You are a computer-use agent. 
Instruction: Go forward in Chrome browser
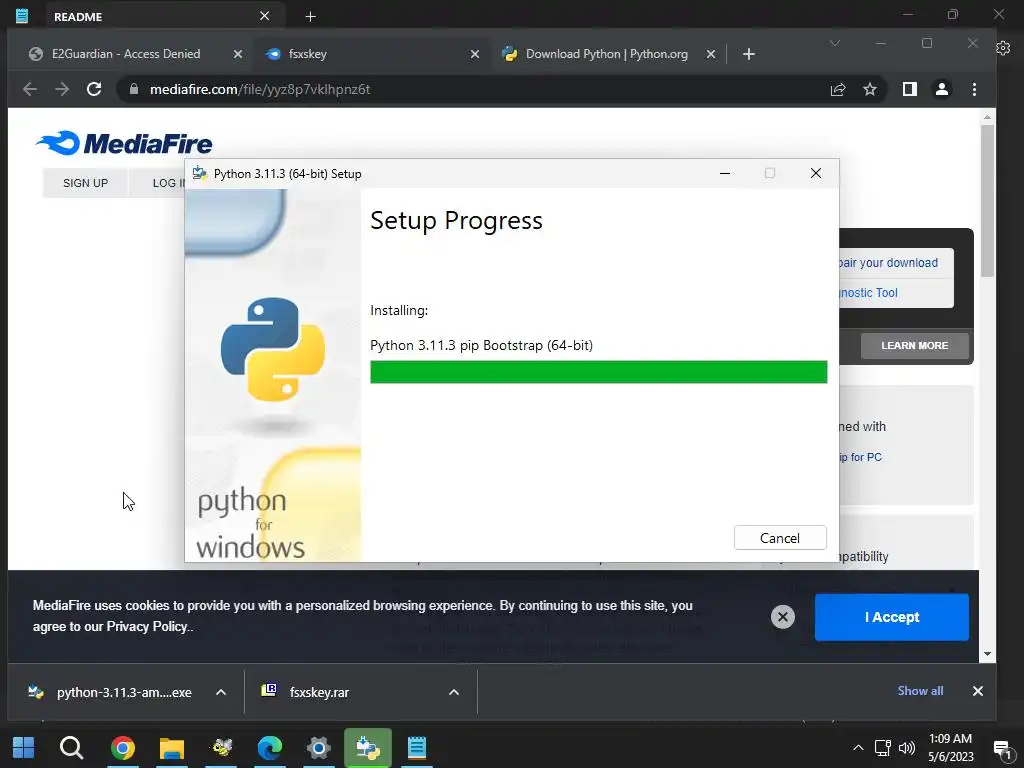click(62, 89)
